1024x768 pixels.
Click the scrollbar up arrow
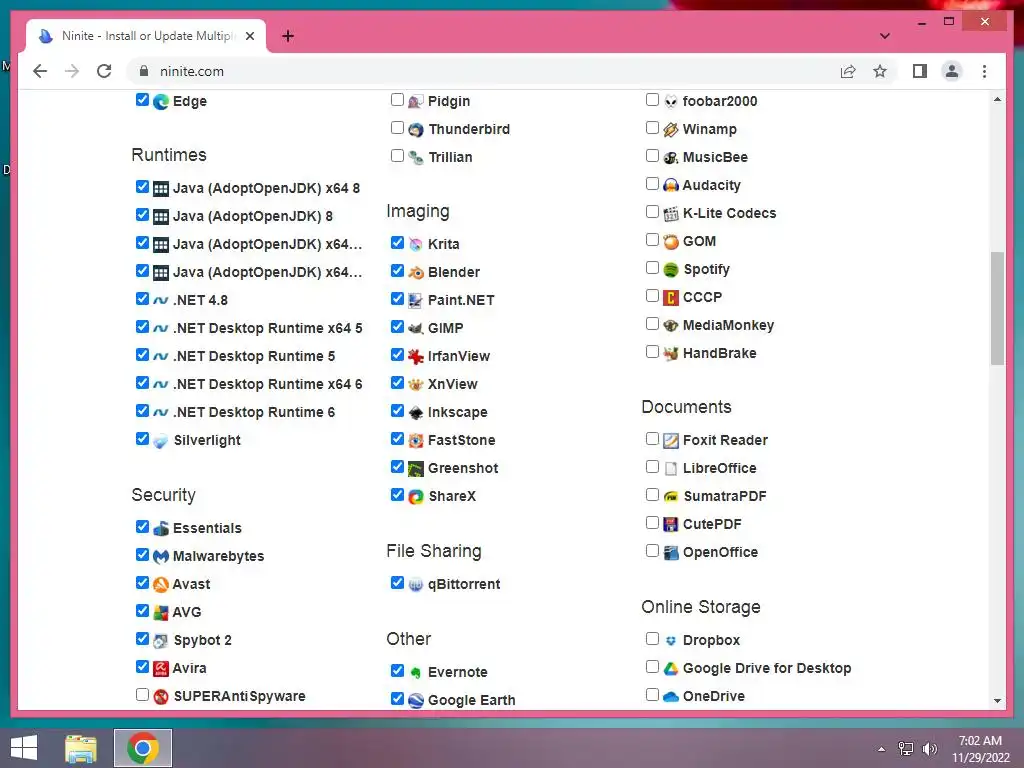997,99
